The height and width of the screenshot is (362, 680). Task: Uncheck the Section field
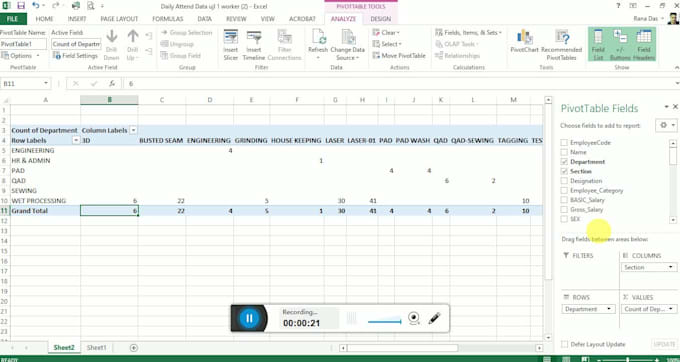tap(564, 171)
